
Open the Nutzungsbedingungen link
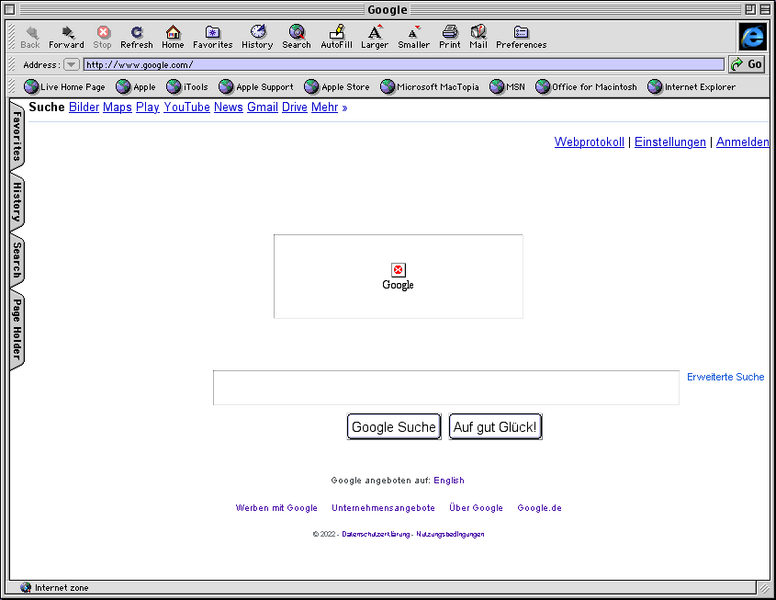(450, 534)
